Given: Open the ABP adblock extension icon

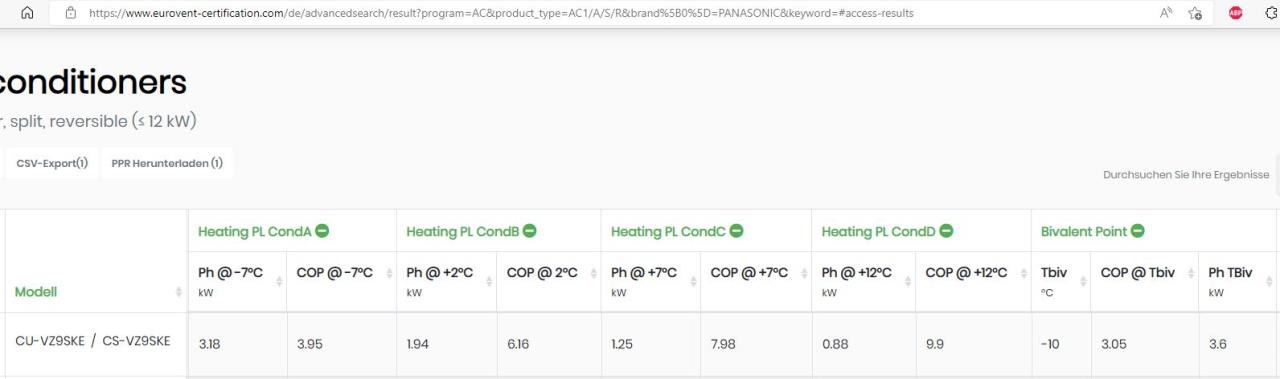Looking at the screenshot, I should tap(1236, 13).
